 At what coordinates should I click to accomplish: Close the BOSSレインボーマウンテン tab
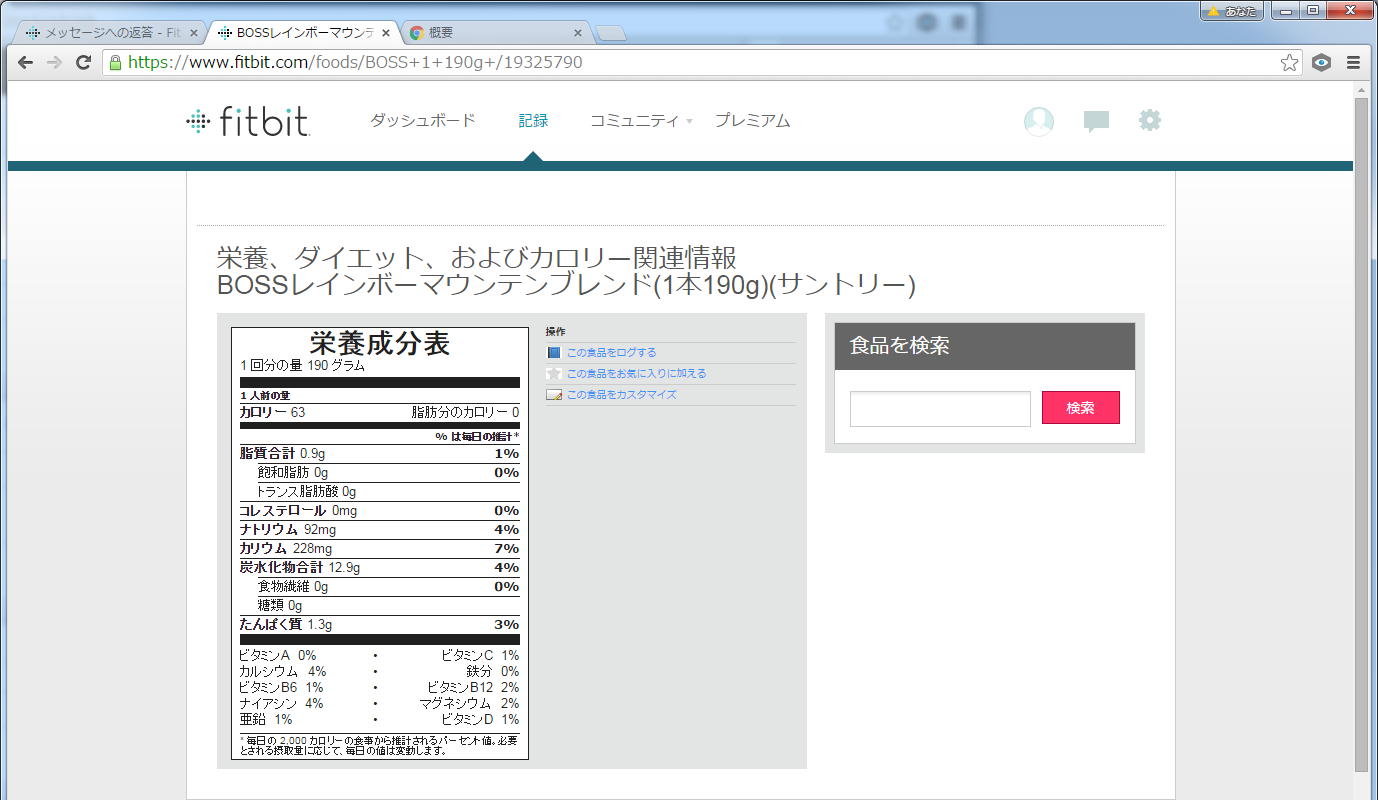click(x=386, y=33)
